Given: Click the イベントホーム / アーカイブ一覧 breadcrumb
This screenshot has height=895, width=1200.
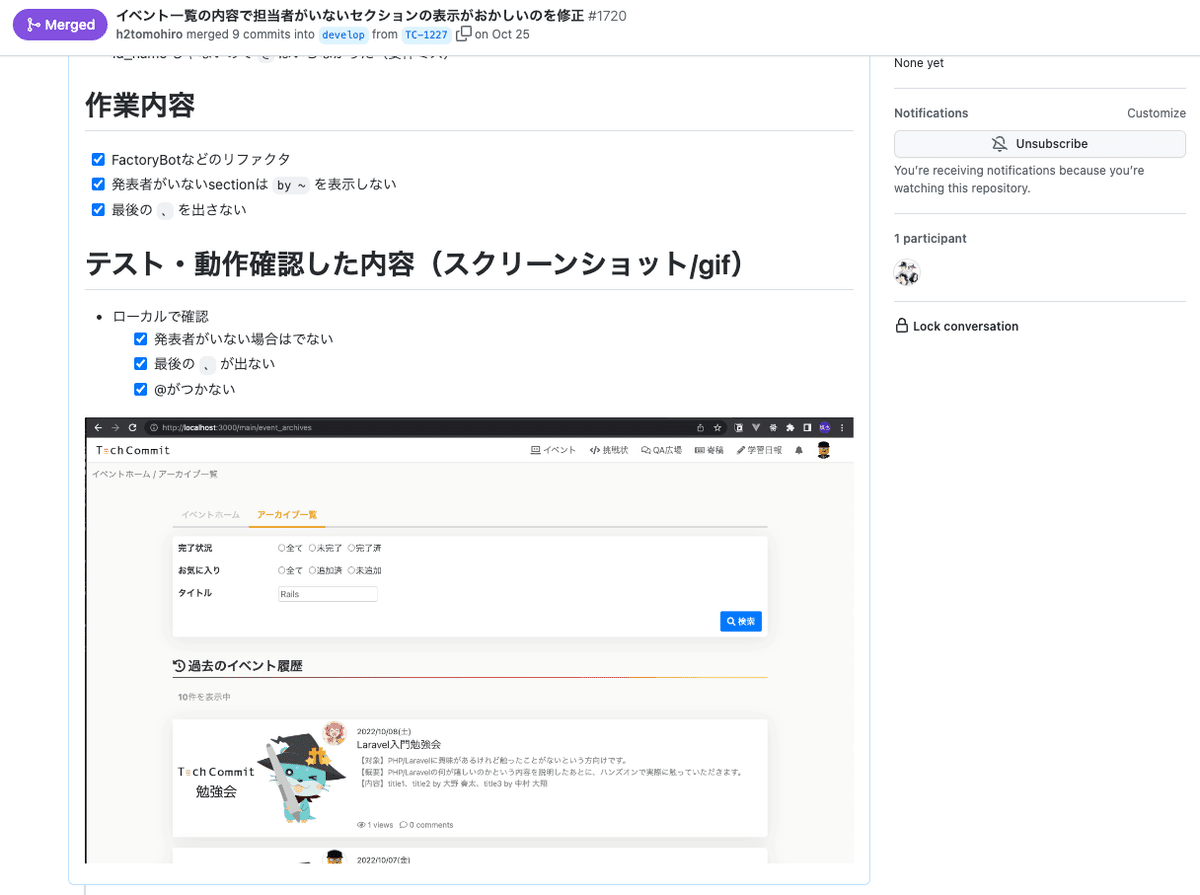Looking at the screenshot, I should pos(154,473).
